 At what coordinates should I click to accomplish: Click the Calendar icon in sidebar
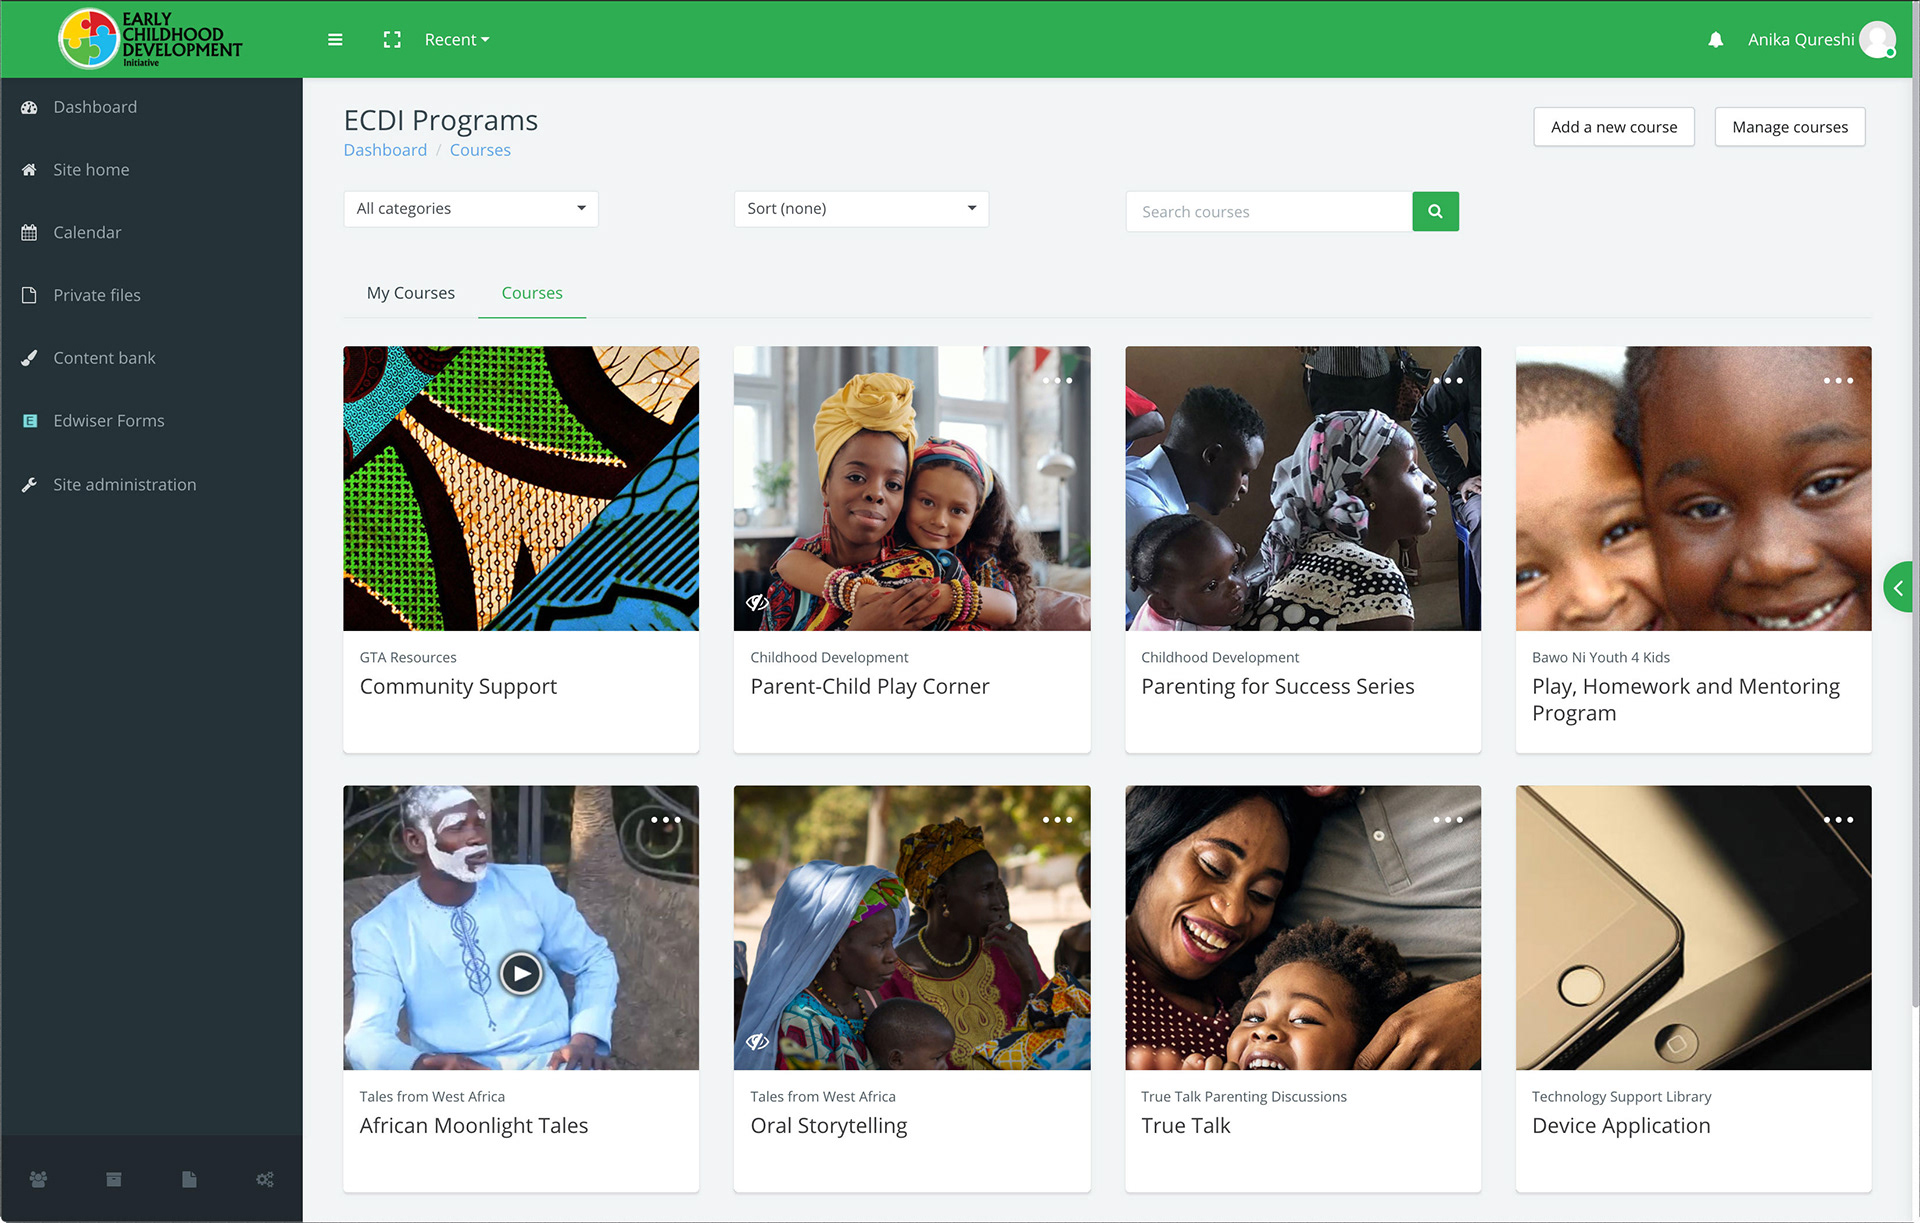pyautogui.click(x=29, y=233)
